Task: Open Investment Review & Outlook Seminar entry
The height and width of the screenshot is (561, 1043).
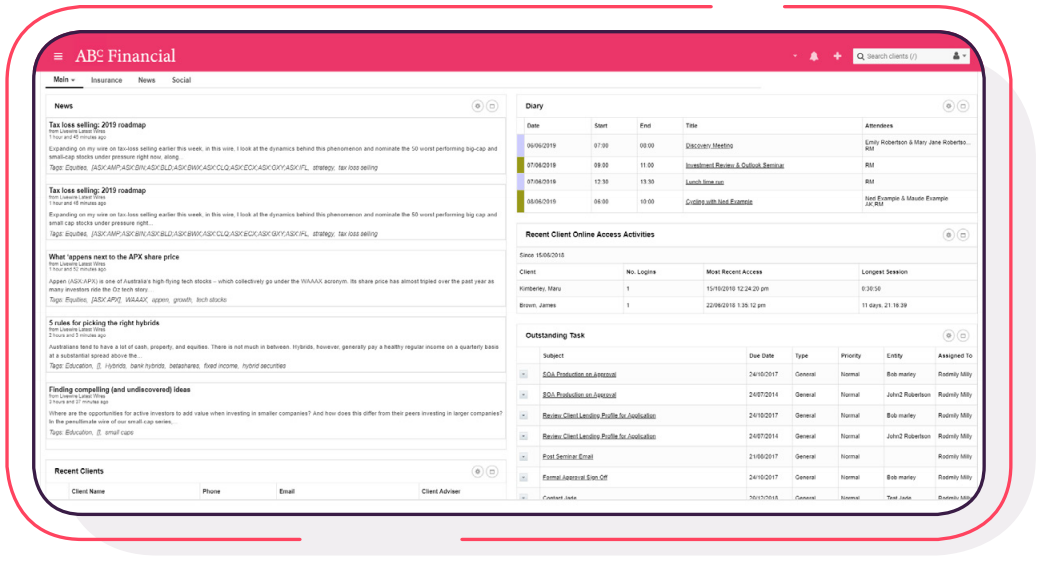Action: click(x=734, y=165)
